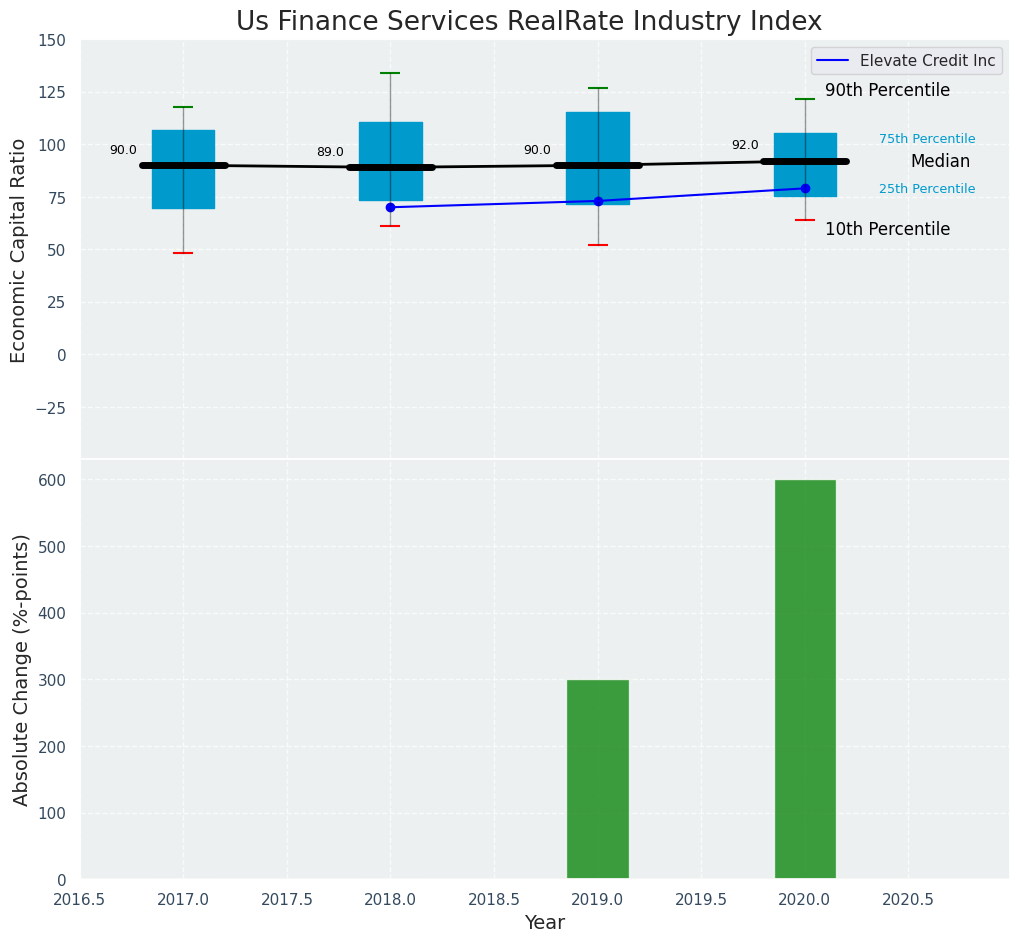The width and height of the screenshot is (1019, 942).
Task: Click the green 2019 absolute change bar
Action: pos(598,779)
